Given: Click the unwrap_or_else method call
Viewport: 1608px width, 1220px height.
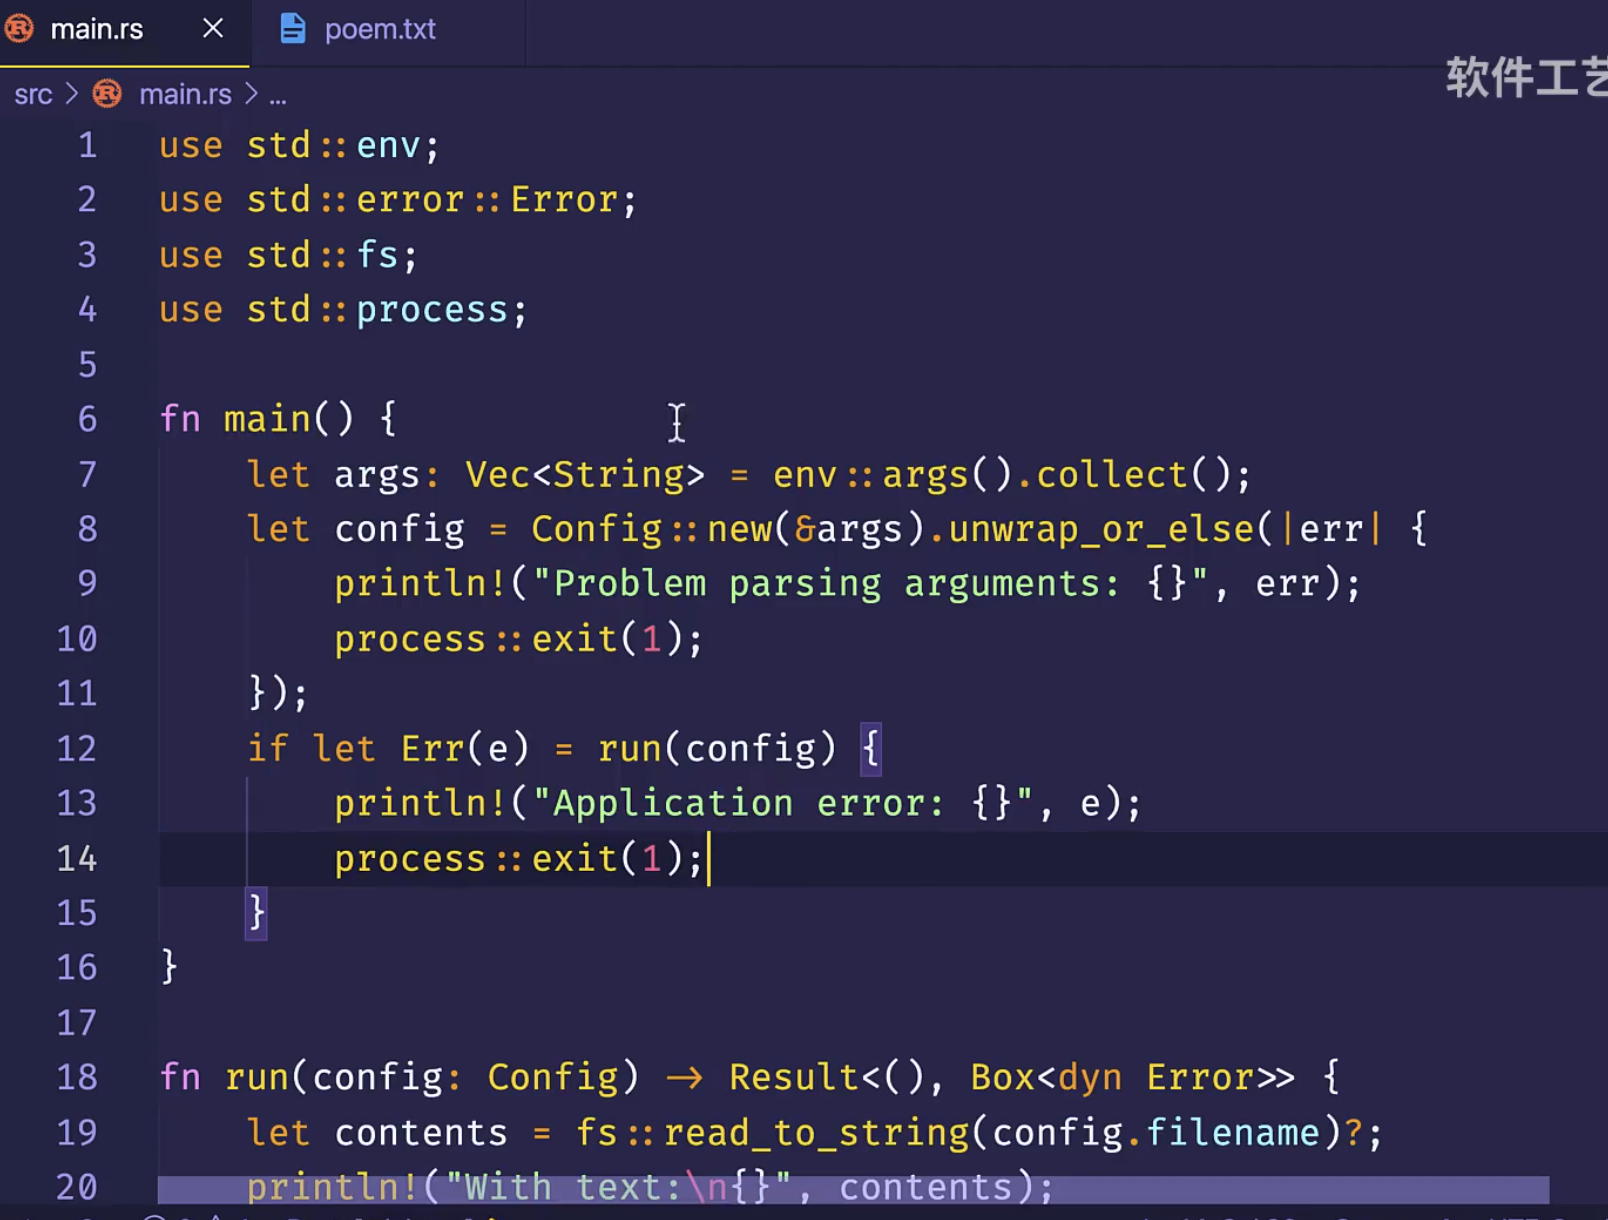Looking at the screenshot, I should coord(1100,529).
